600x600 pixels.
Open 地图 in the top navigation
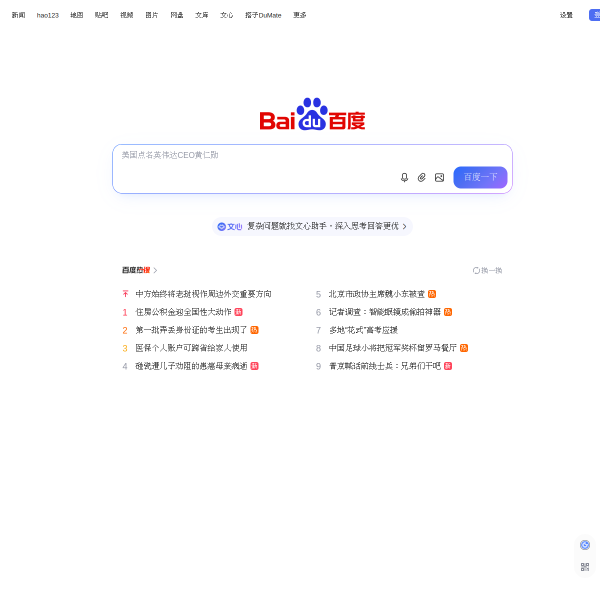(77, 15)
